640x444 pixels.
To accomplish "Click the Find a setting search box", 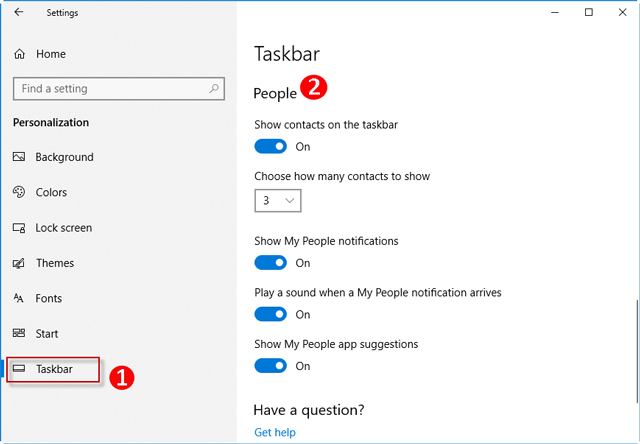I will (x=110, y=89).
